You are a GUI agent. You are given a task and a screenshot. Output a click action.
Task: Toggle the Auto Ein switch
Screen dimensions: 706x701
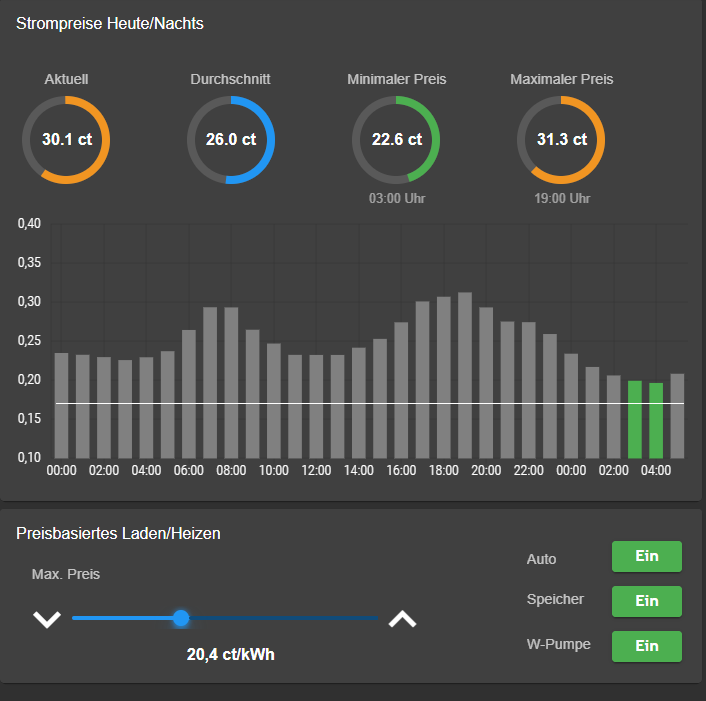click(x=646, y=557)
